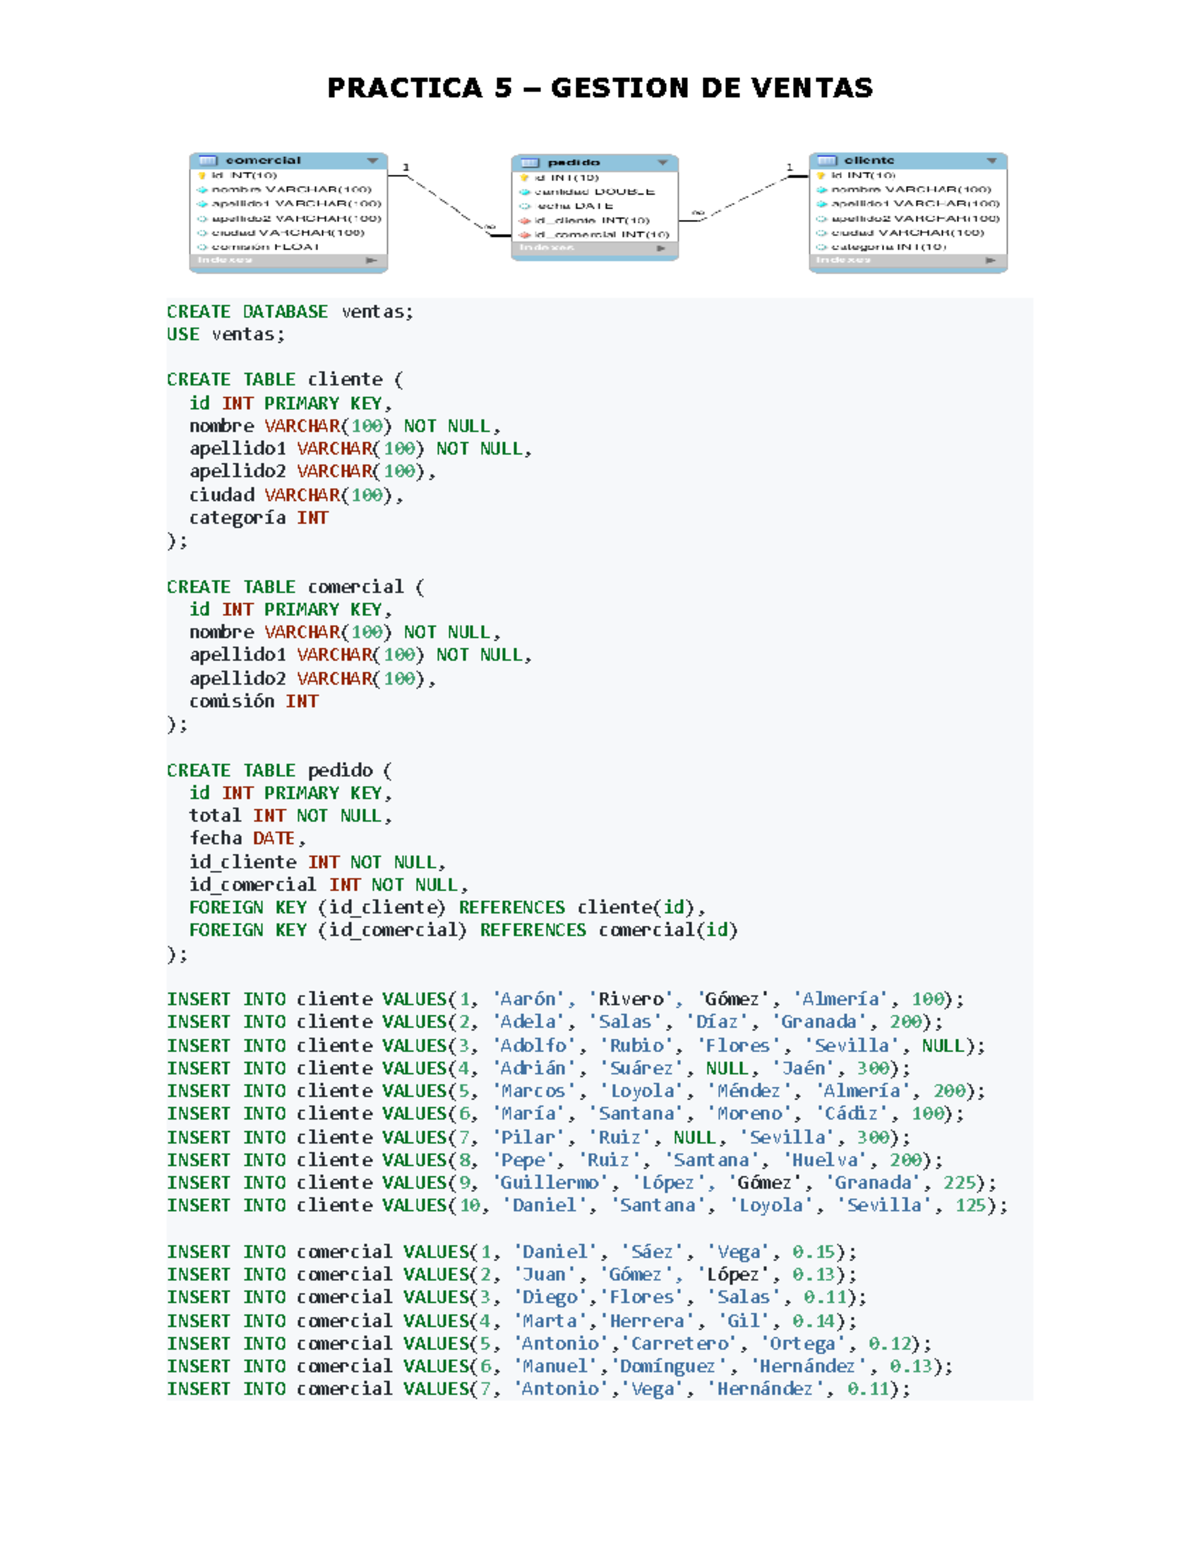The image size is (1200, 1553).
Task: Expand Indexes section of comercial table
Action: 371,260
